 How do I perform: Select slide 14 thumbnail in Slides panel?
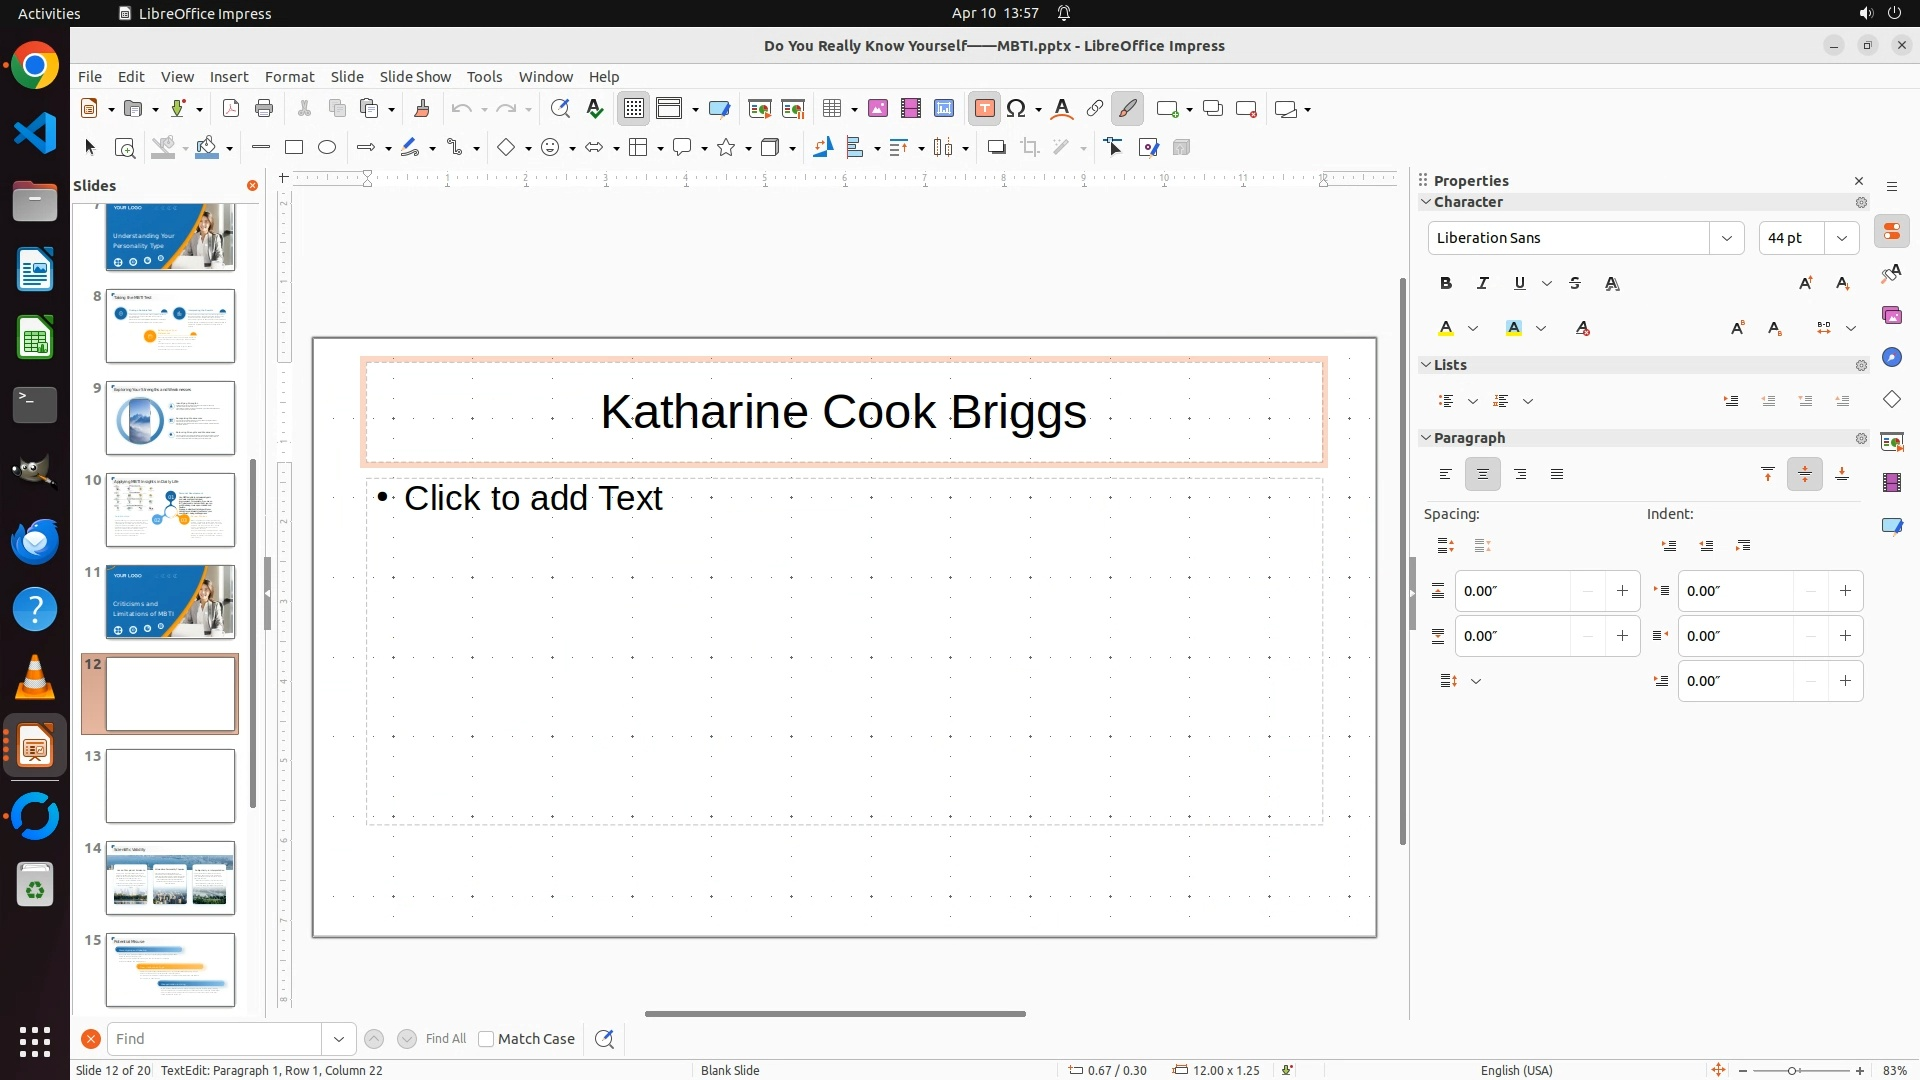pyautogui.click(x=170, y=878)
